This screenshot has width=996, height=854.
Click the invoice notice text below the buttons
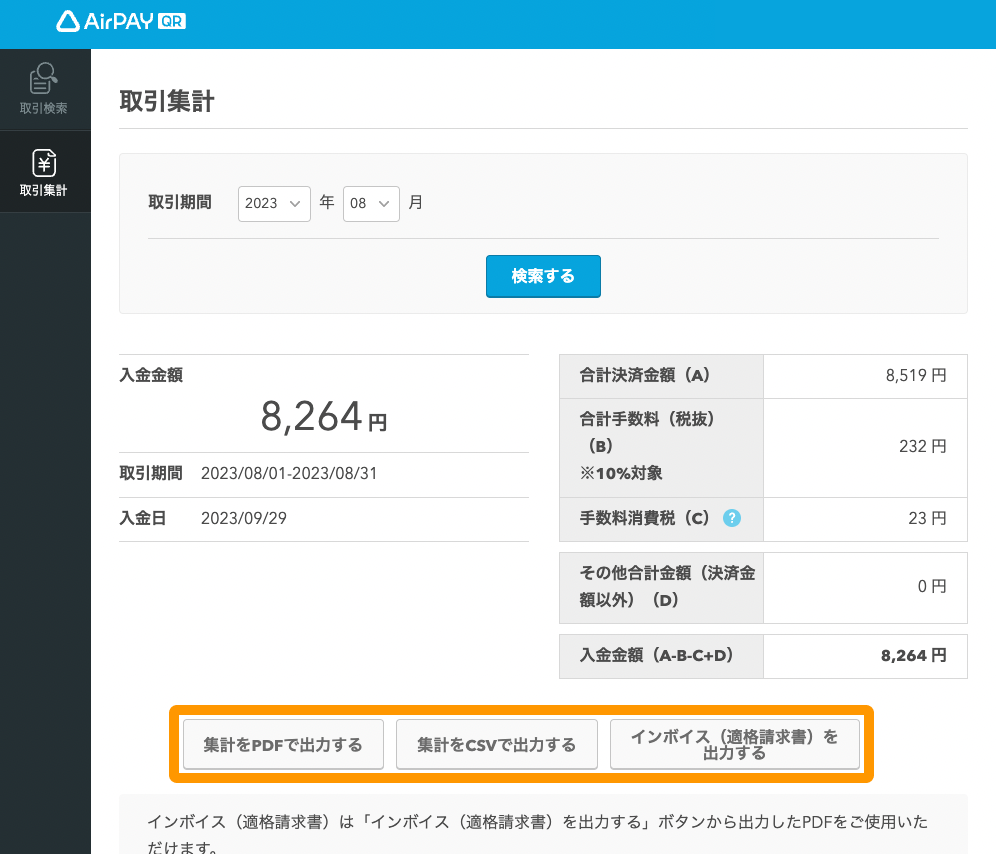coord(537,823)
